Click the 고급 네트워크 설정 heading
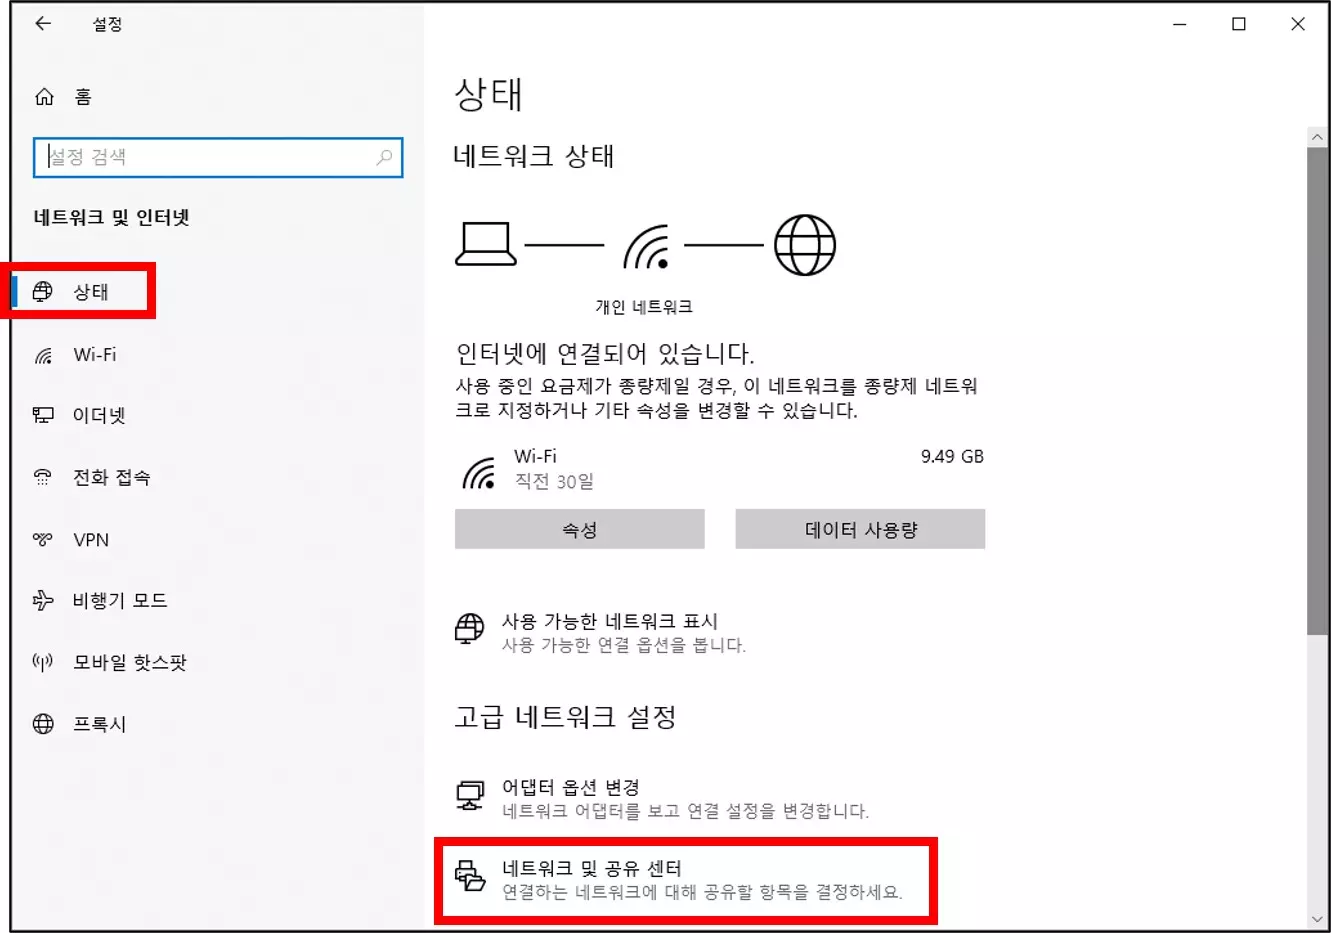The height and width of the screenshot is (933, 1331). [x=566, y=717]
